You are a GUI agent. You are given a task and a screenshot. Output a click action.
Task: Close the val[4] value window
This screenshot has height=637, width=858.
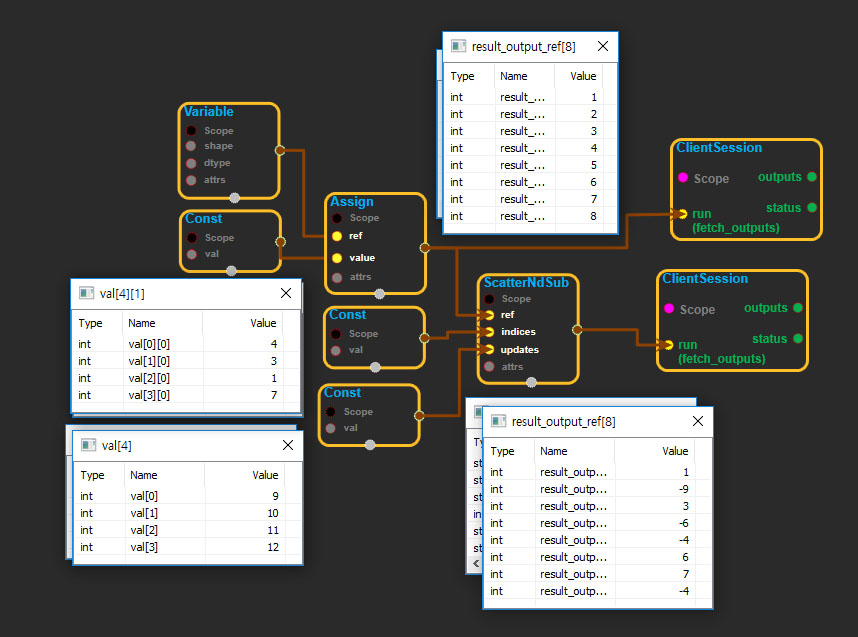288,445
